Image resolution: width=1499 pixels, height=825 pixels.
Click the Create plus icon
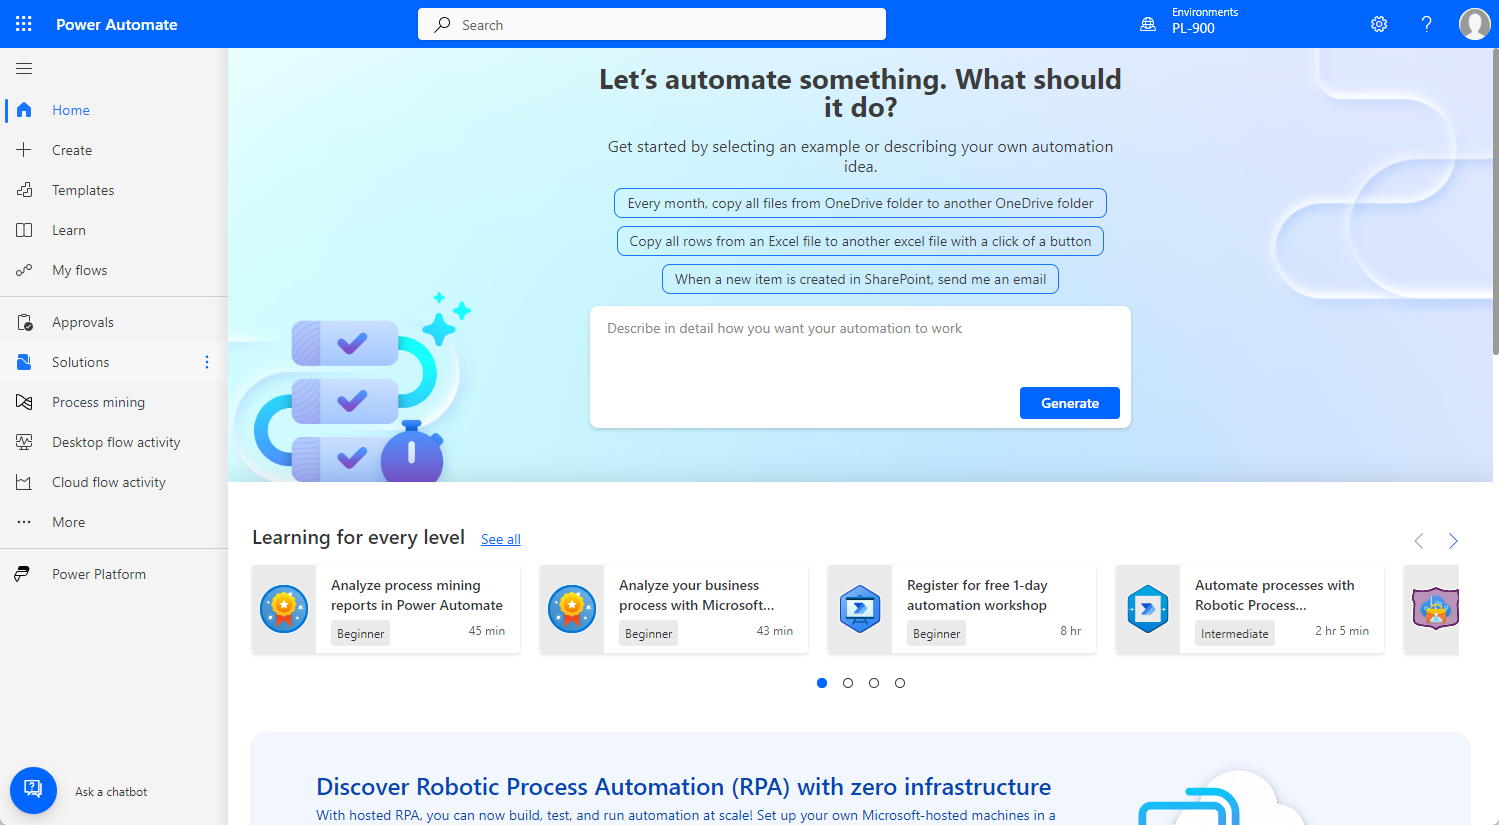(24, 150)
